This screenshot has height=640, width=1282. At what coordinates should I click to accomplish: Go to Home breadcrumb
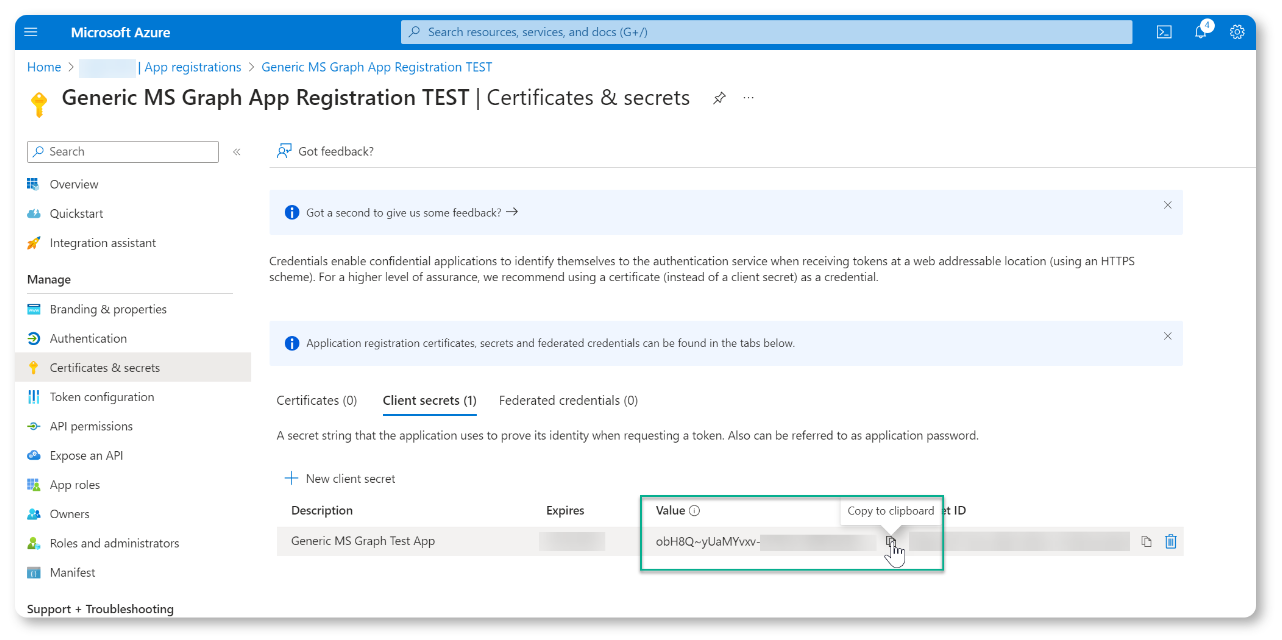coord(44,67)
